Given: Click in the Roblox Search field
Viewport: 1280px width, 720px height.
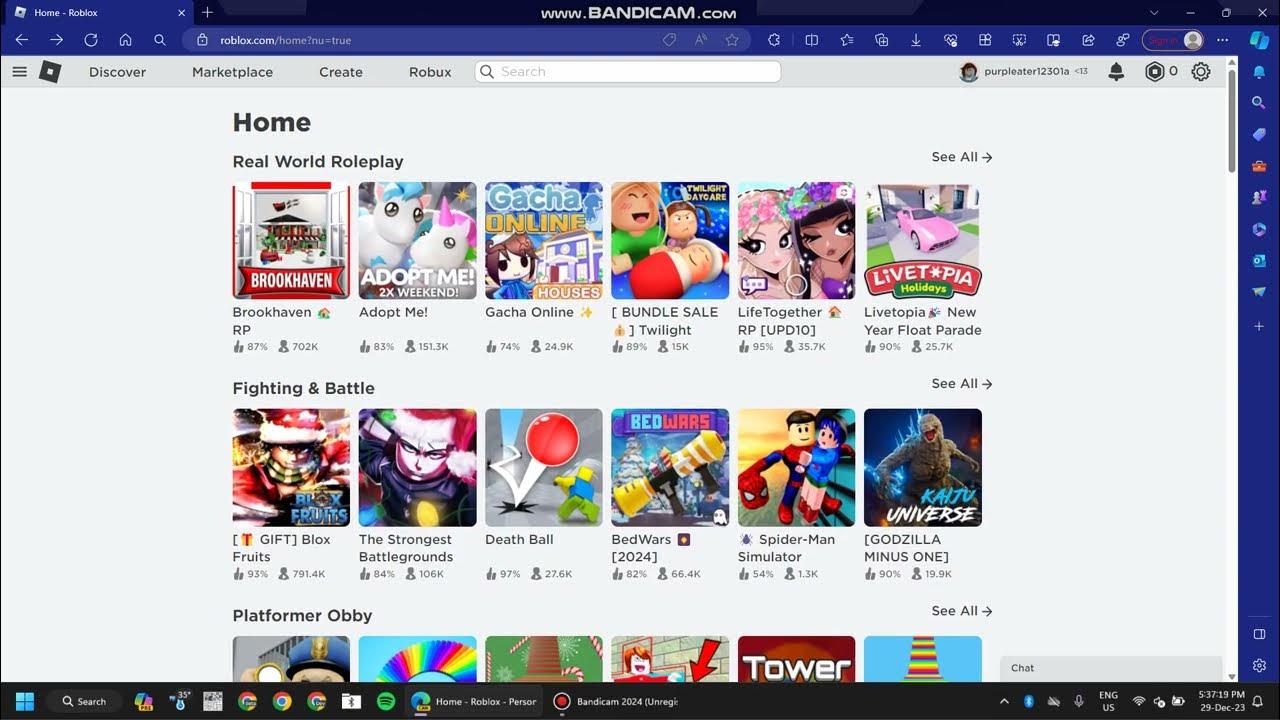Looking at the screenshot, I should [x=628, y=72].
